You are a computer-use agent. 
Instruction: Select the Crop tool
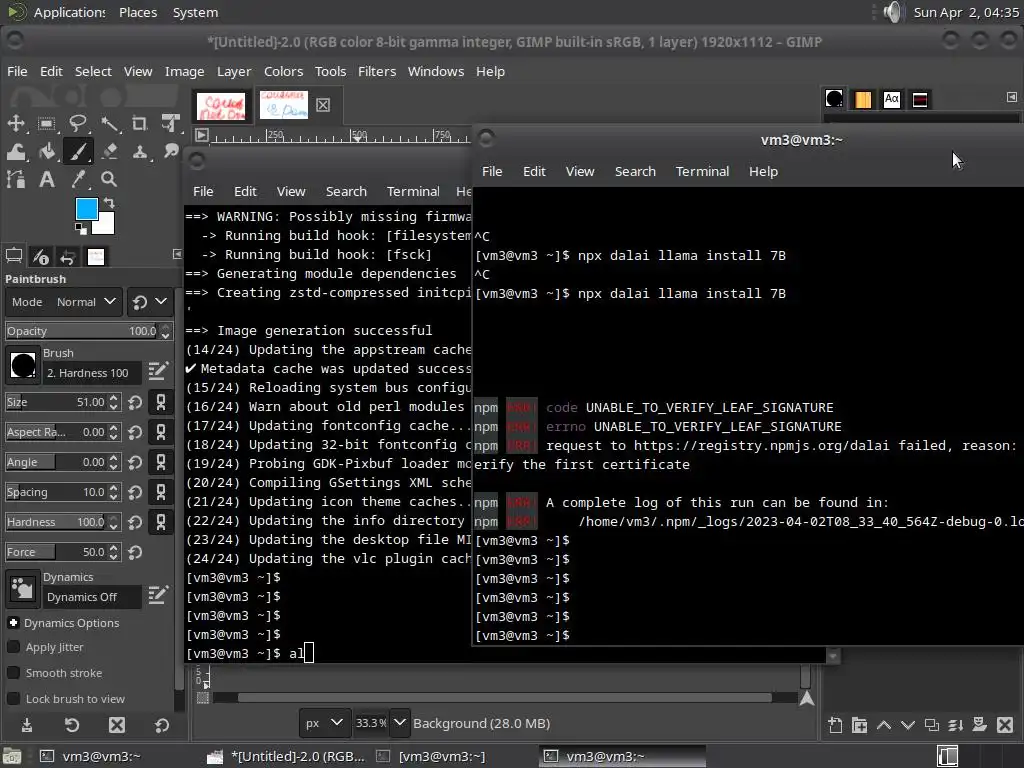click(140, 123)
